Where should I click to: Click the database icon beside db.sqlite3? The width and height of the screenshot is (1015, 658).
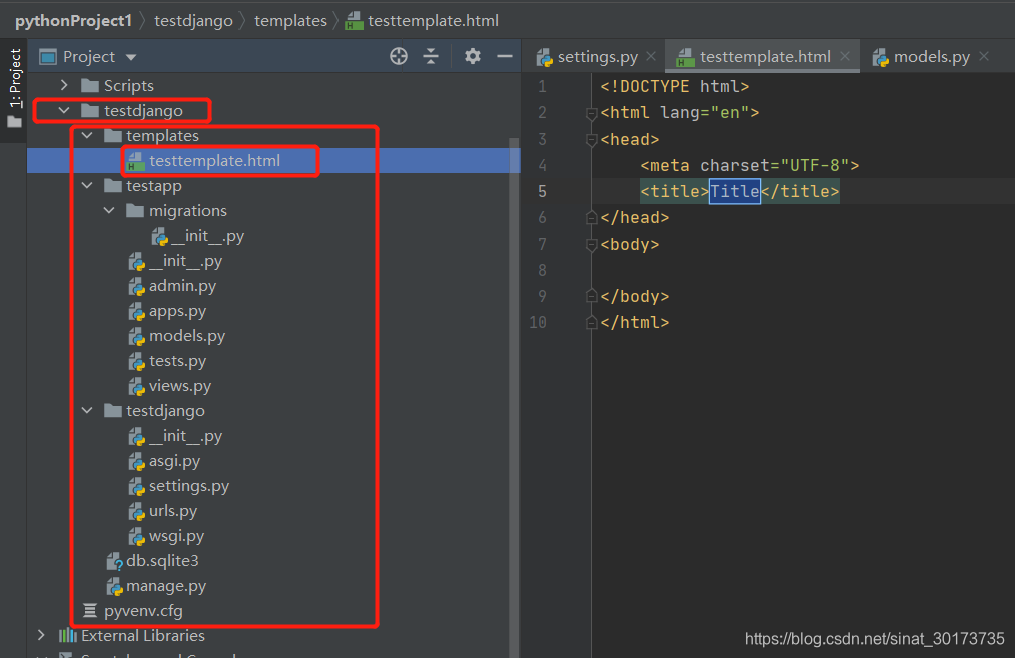(x=112, y=560)
